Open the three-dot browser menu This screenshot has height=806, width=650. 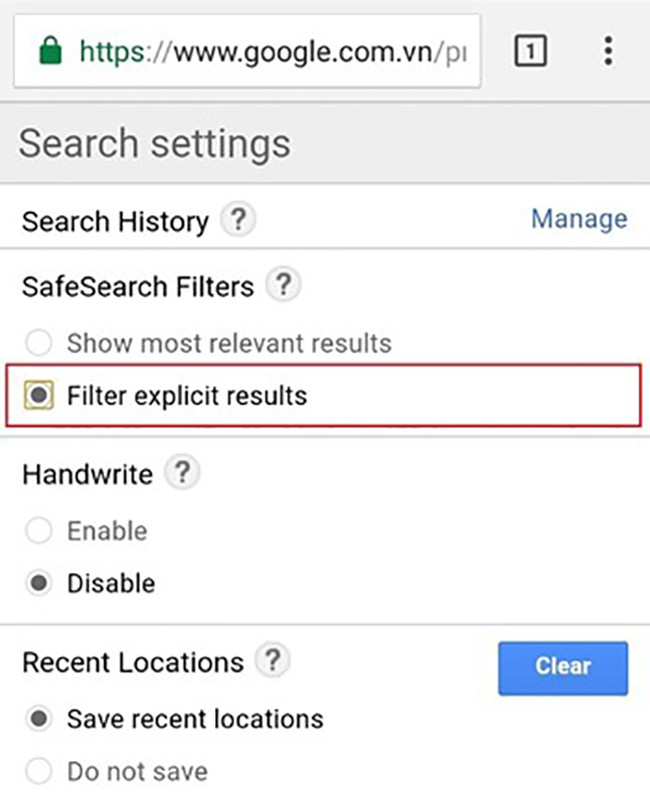[x=608, y=51]
